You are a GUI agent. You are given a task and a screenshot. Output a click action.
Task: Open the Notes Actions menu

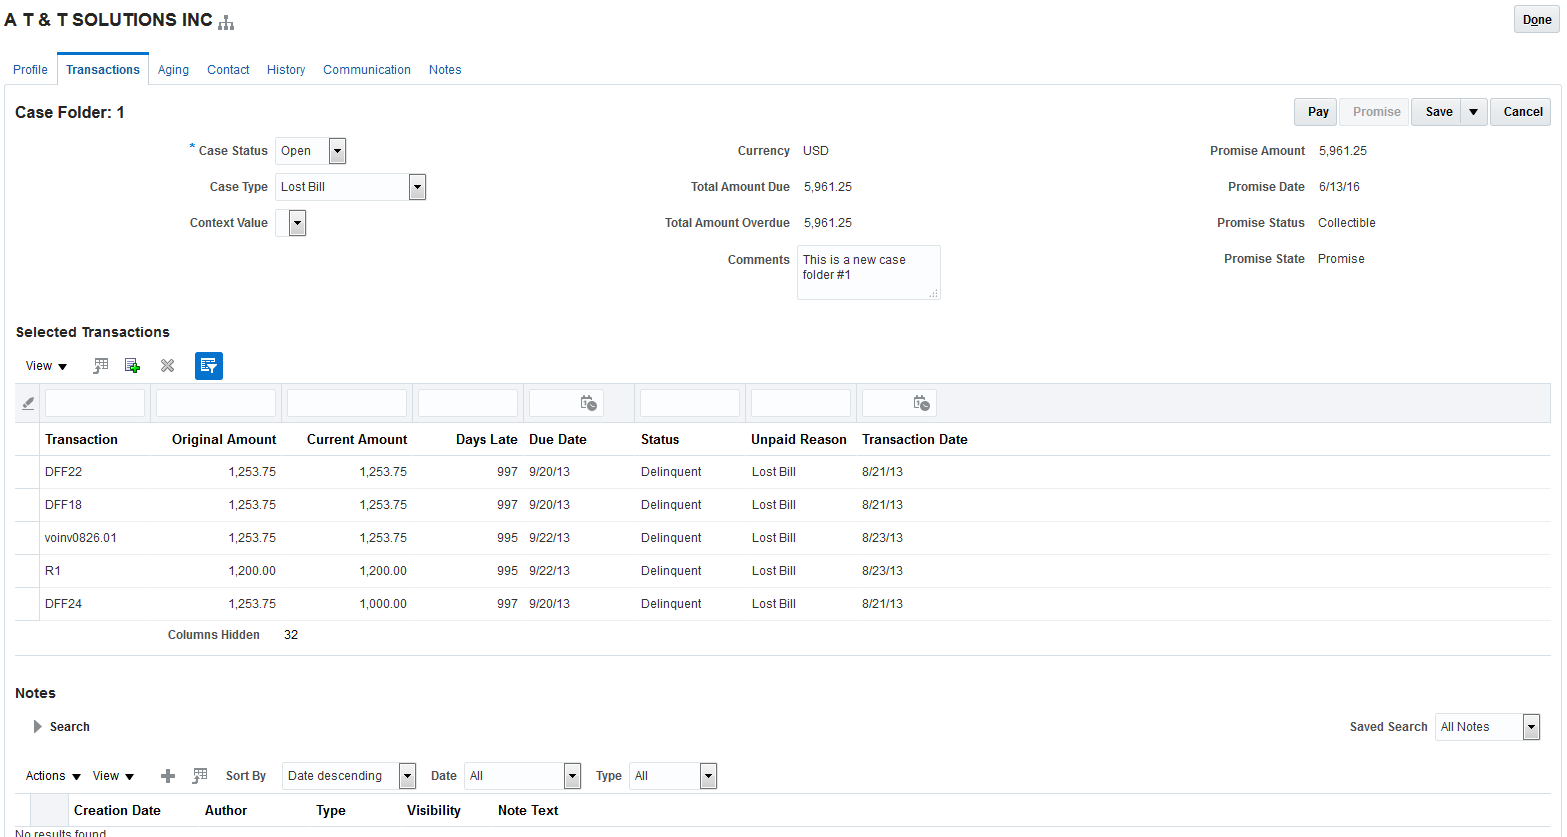[53, 776]
